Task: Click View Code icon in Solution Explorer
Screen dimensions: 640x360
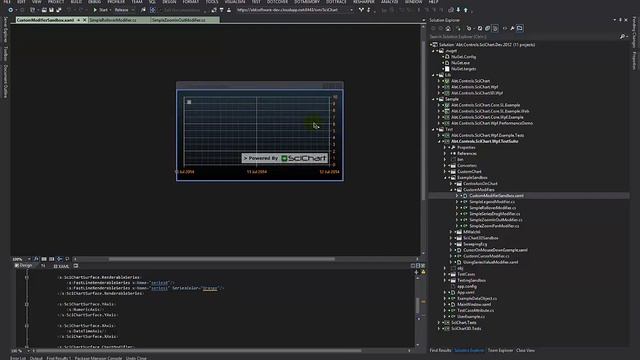Action: coord(504,28)
